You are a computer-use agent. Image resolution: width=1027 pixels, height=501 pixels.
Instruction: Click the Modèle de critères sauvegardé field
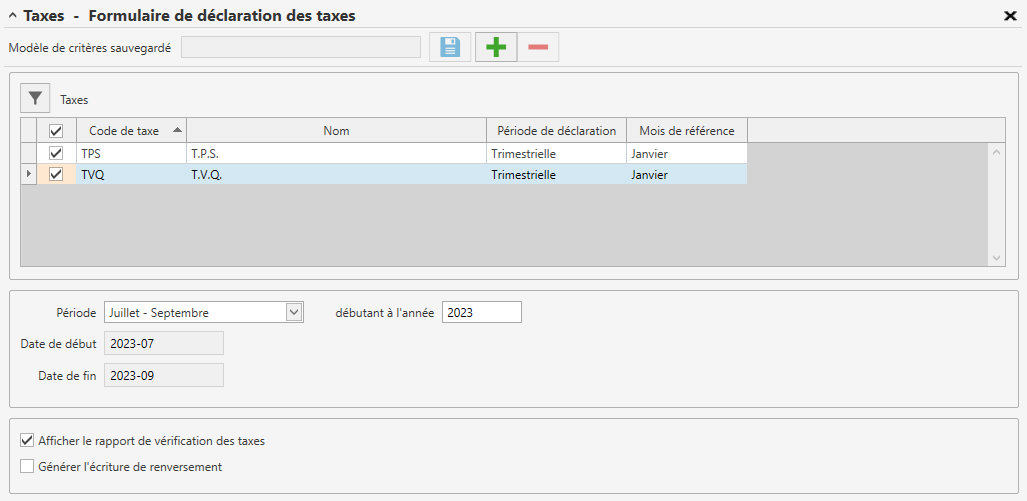(301, 47)
